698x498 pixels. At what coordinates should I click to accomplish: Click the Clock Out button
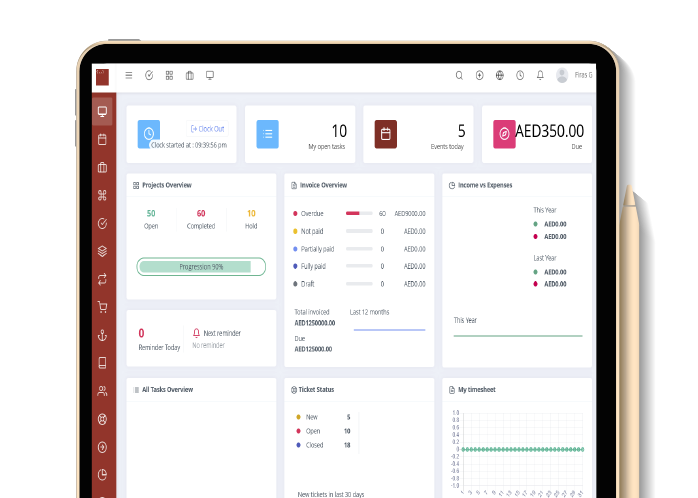(x=208, y=129)
